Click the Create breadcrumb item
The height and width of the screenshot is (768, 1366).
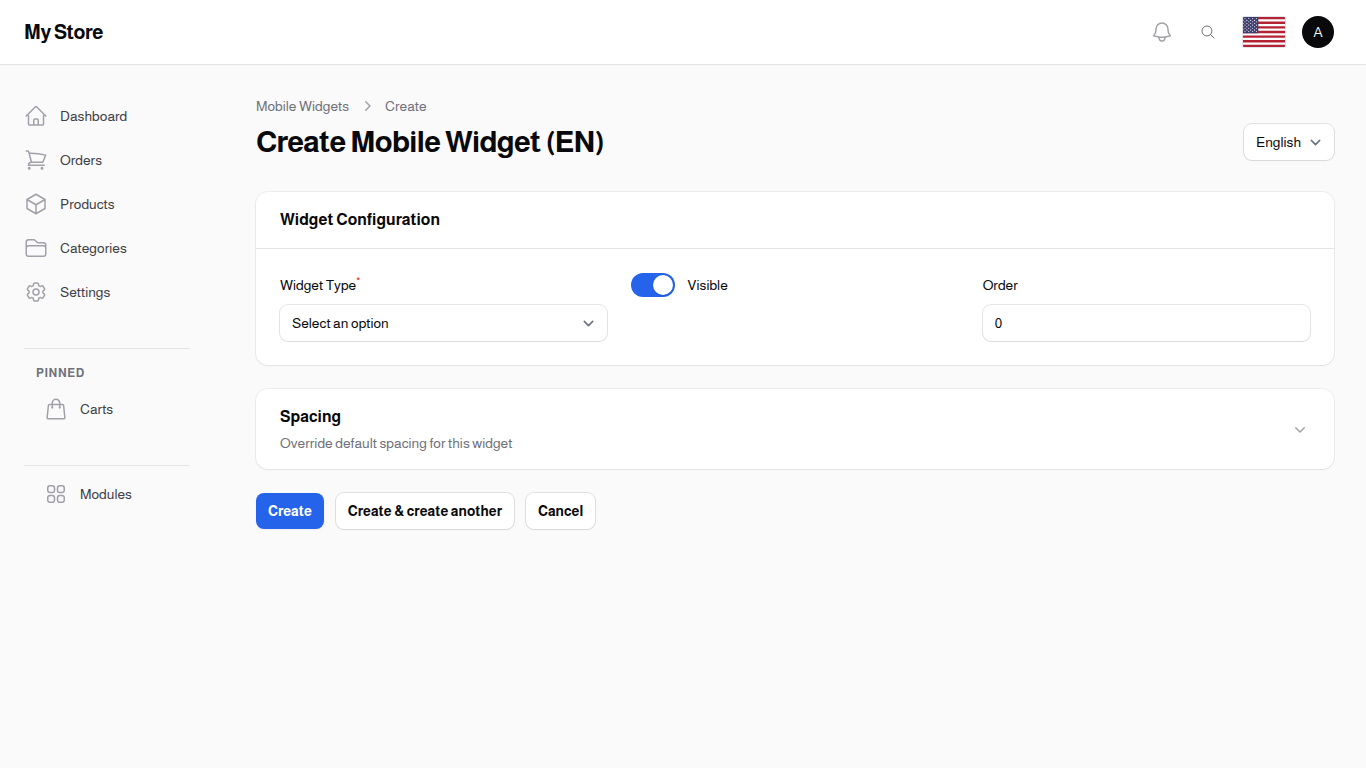click(x=405, y=106)
